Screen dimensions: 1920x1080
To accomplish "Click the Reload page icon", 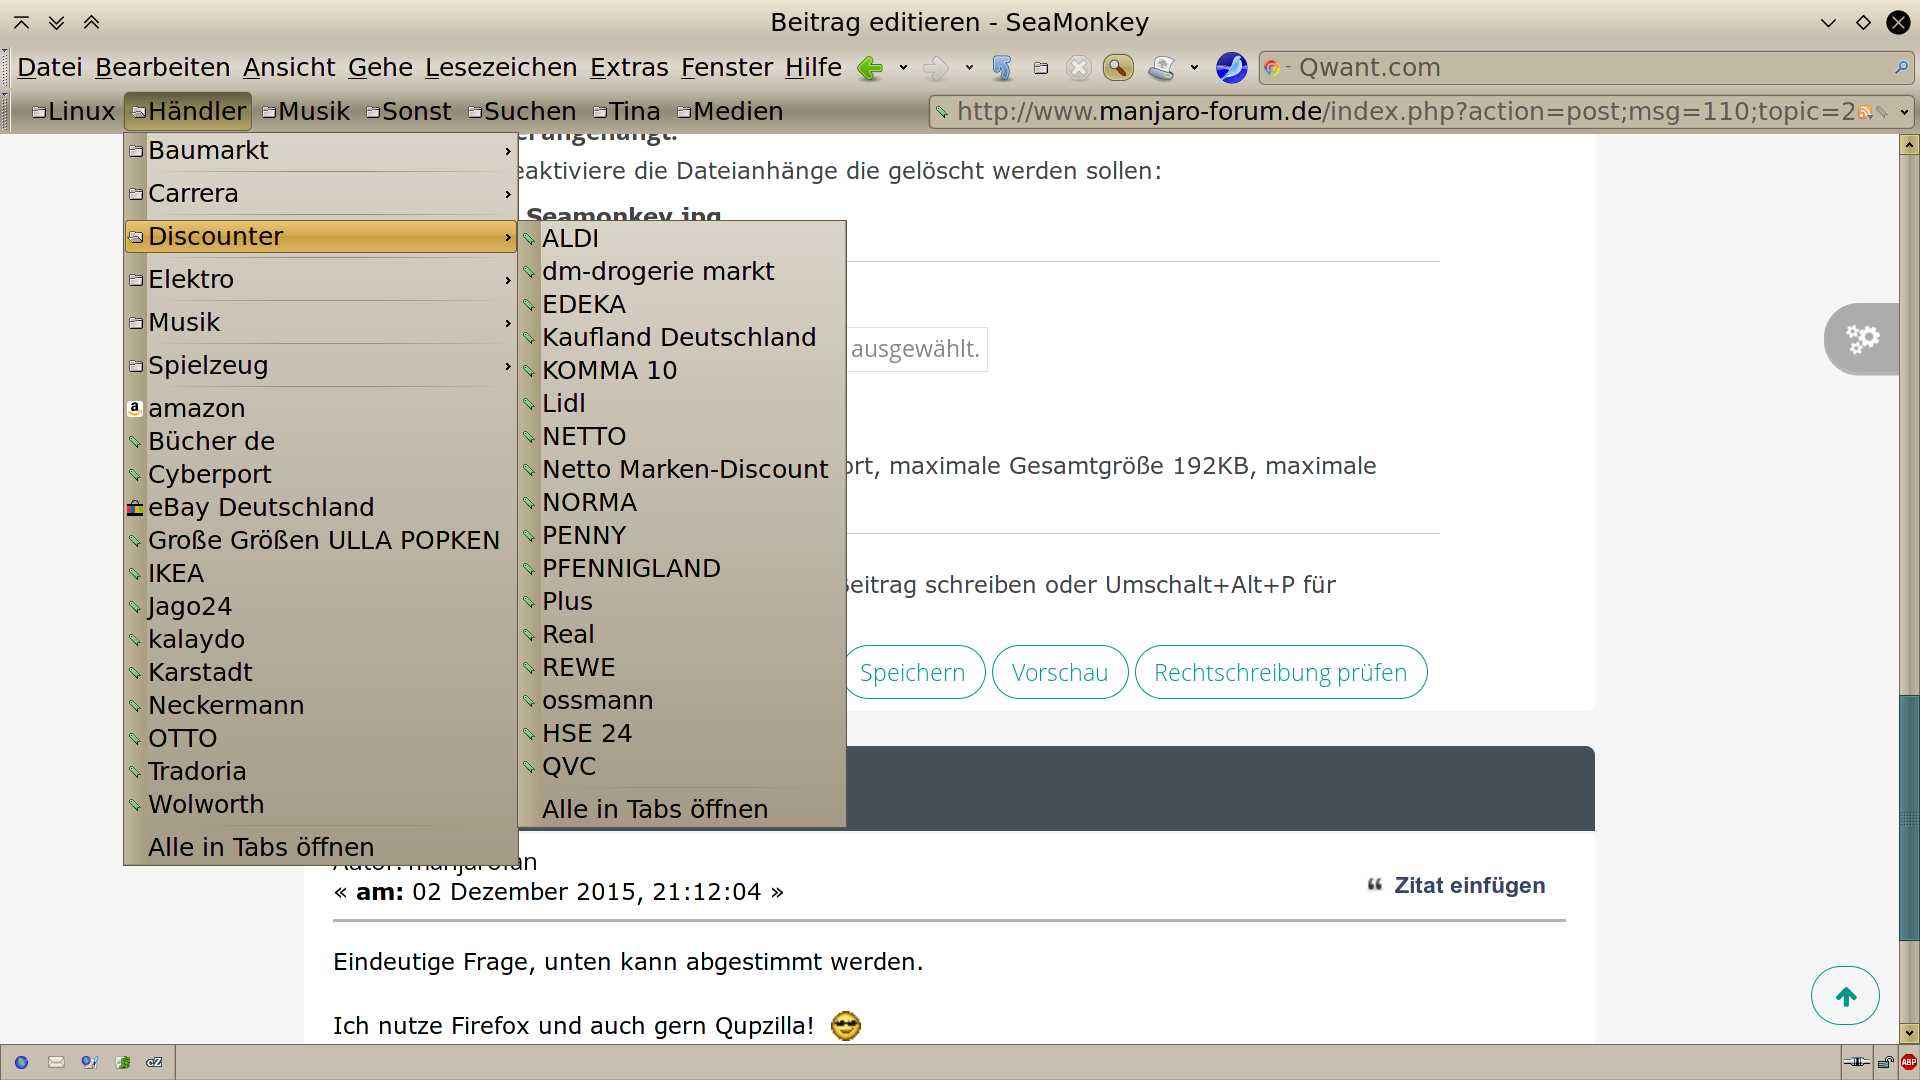I will coord(1002,68).
